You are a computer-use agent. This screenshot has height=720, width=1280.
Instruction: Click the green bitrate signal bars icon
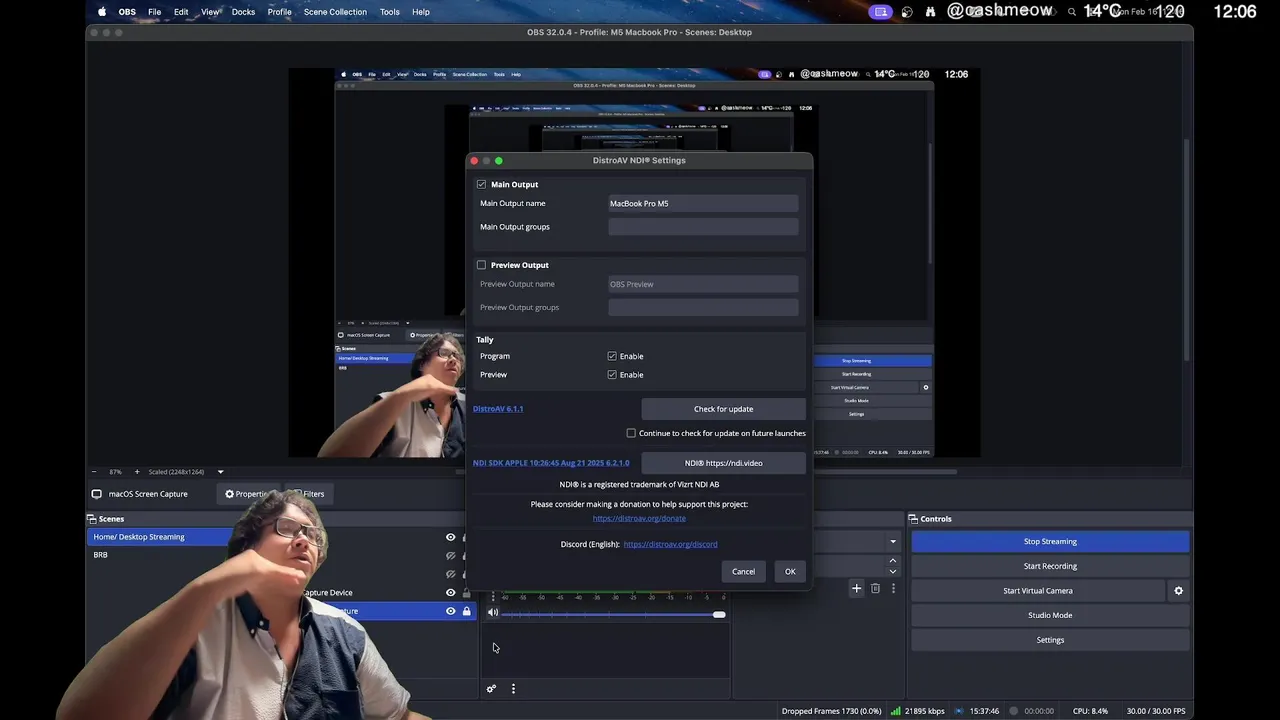coord(896,711)
